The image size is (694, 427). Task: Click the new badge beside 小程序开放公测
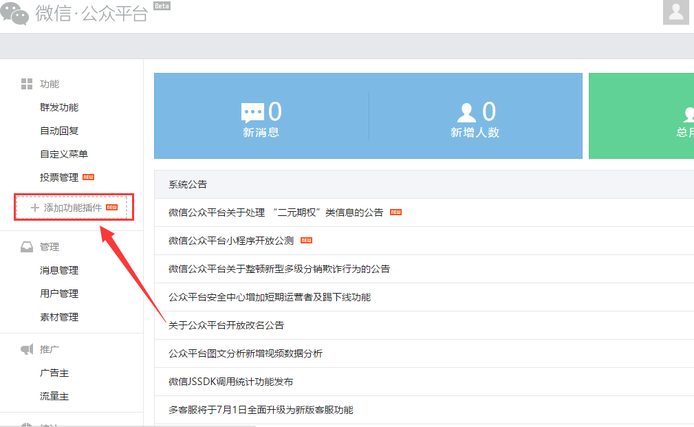(x=306, y=240)
